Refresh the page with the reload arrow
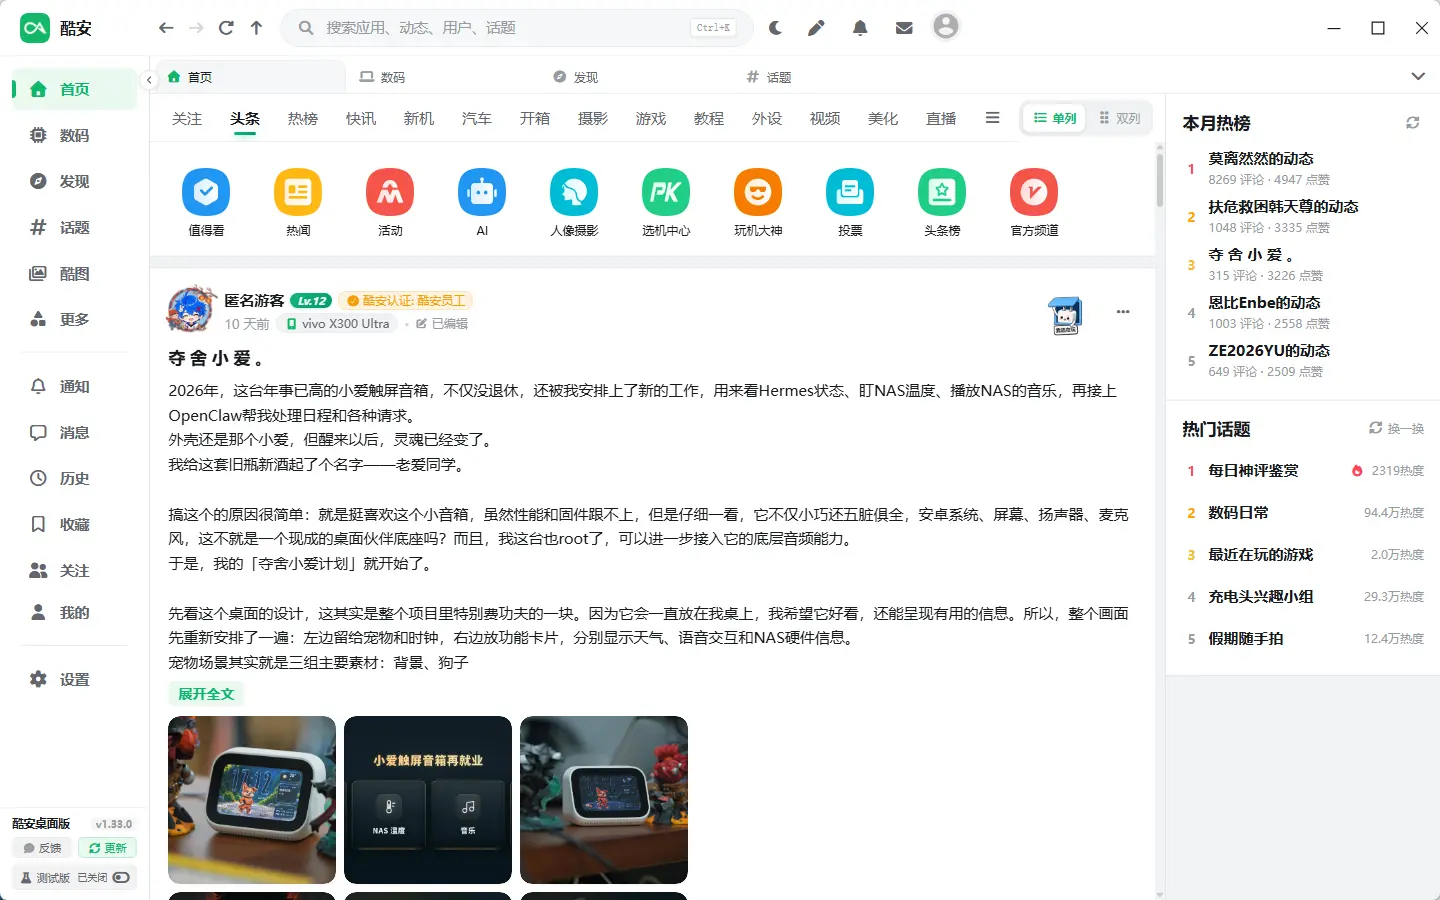 [226, 28]
